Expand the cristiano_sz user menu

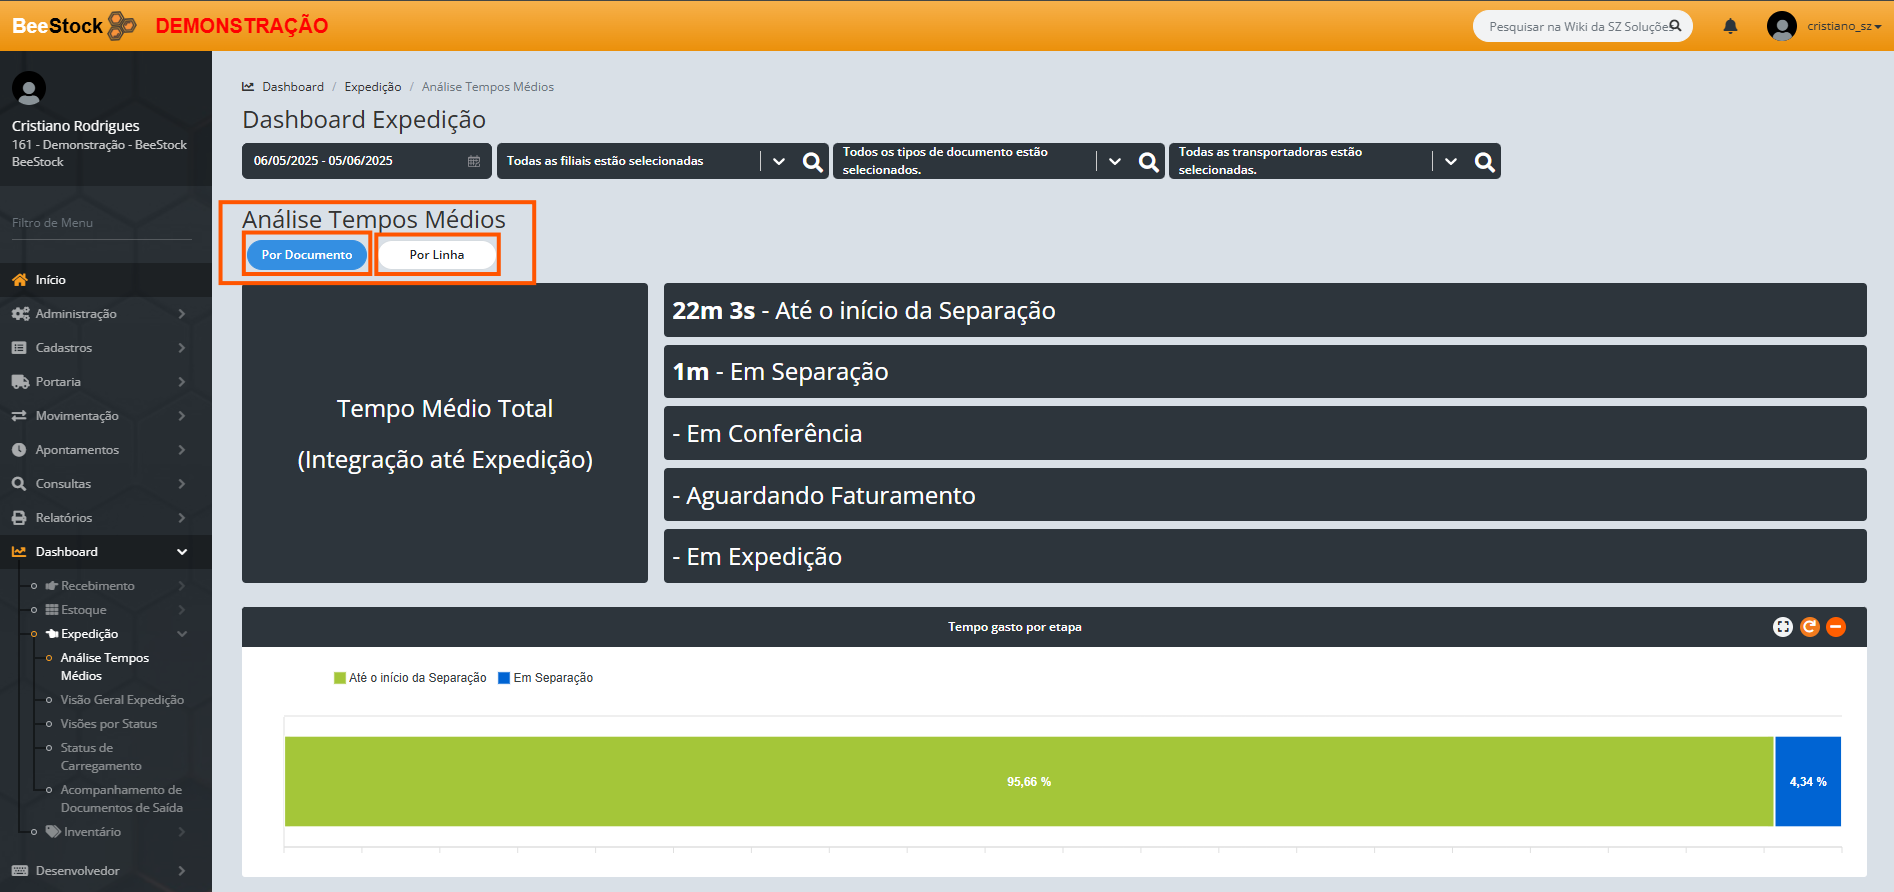click(x=1844, y=26)
